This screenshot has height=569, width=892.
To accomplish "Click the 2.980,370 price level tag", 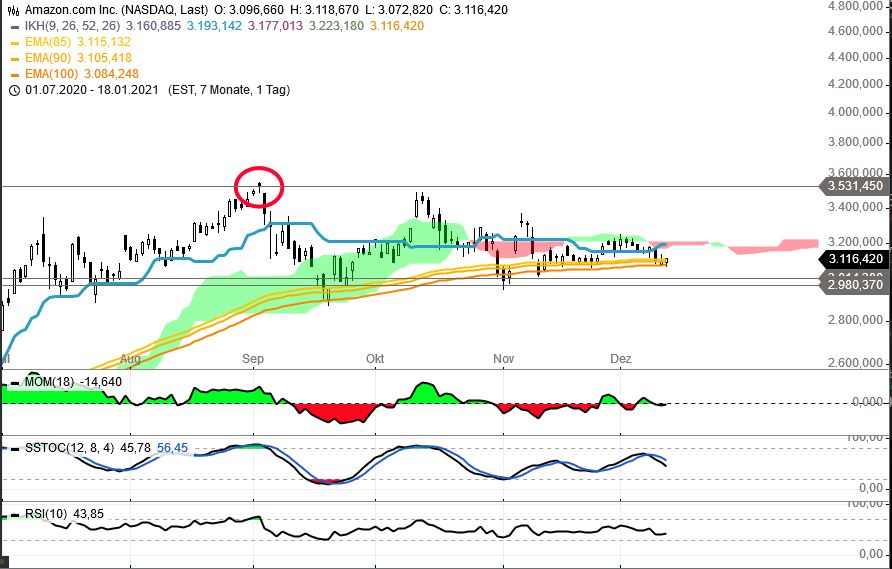I will point(855,285).
